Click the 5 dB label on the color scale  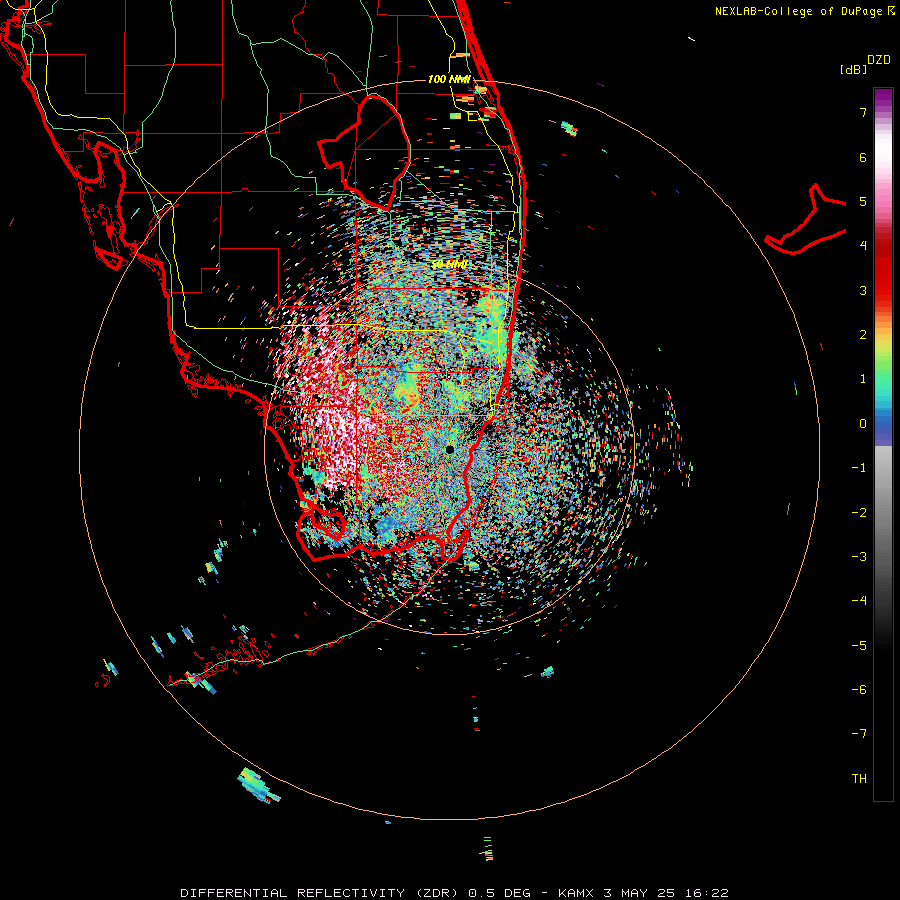tap(863, 201)
